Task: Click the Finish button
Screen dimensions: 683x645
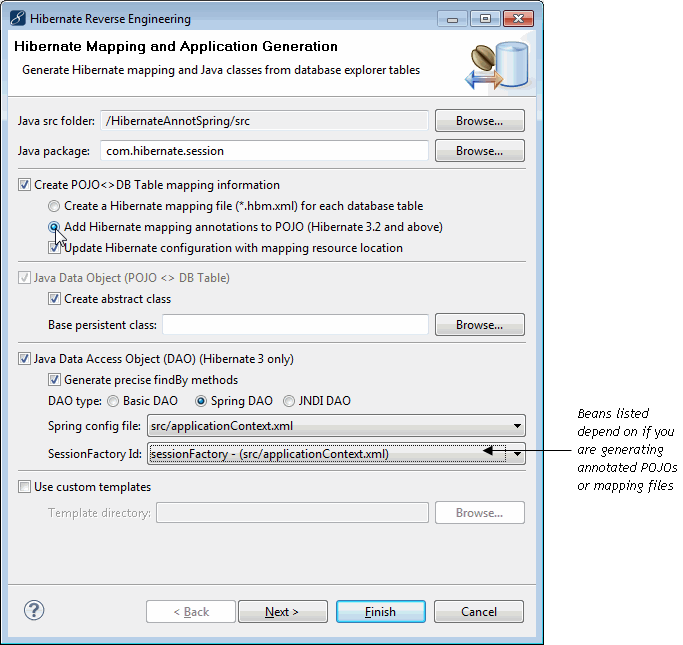Action: point(379,612)
